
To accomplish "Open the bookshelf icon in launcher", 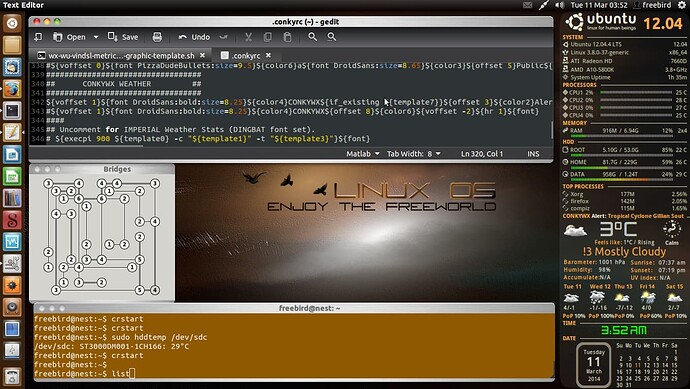I will point(12,198).
